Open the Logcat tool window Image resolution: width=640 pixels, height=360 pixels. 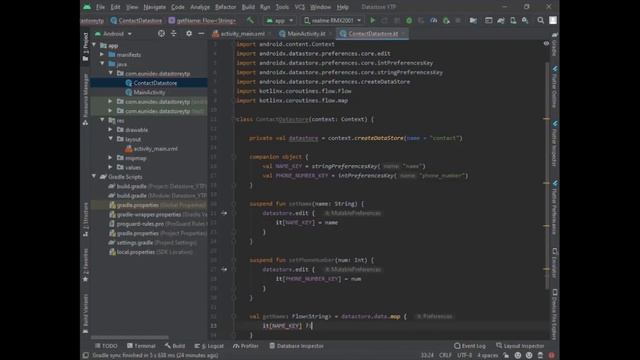tap(209, 346)
